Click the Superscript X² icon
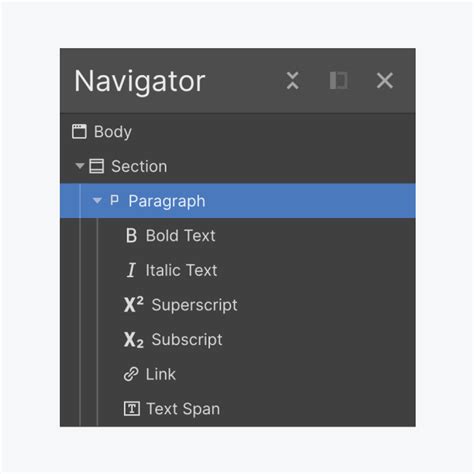Screen dimensions: 474x474 pos(134,304)
